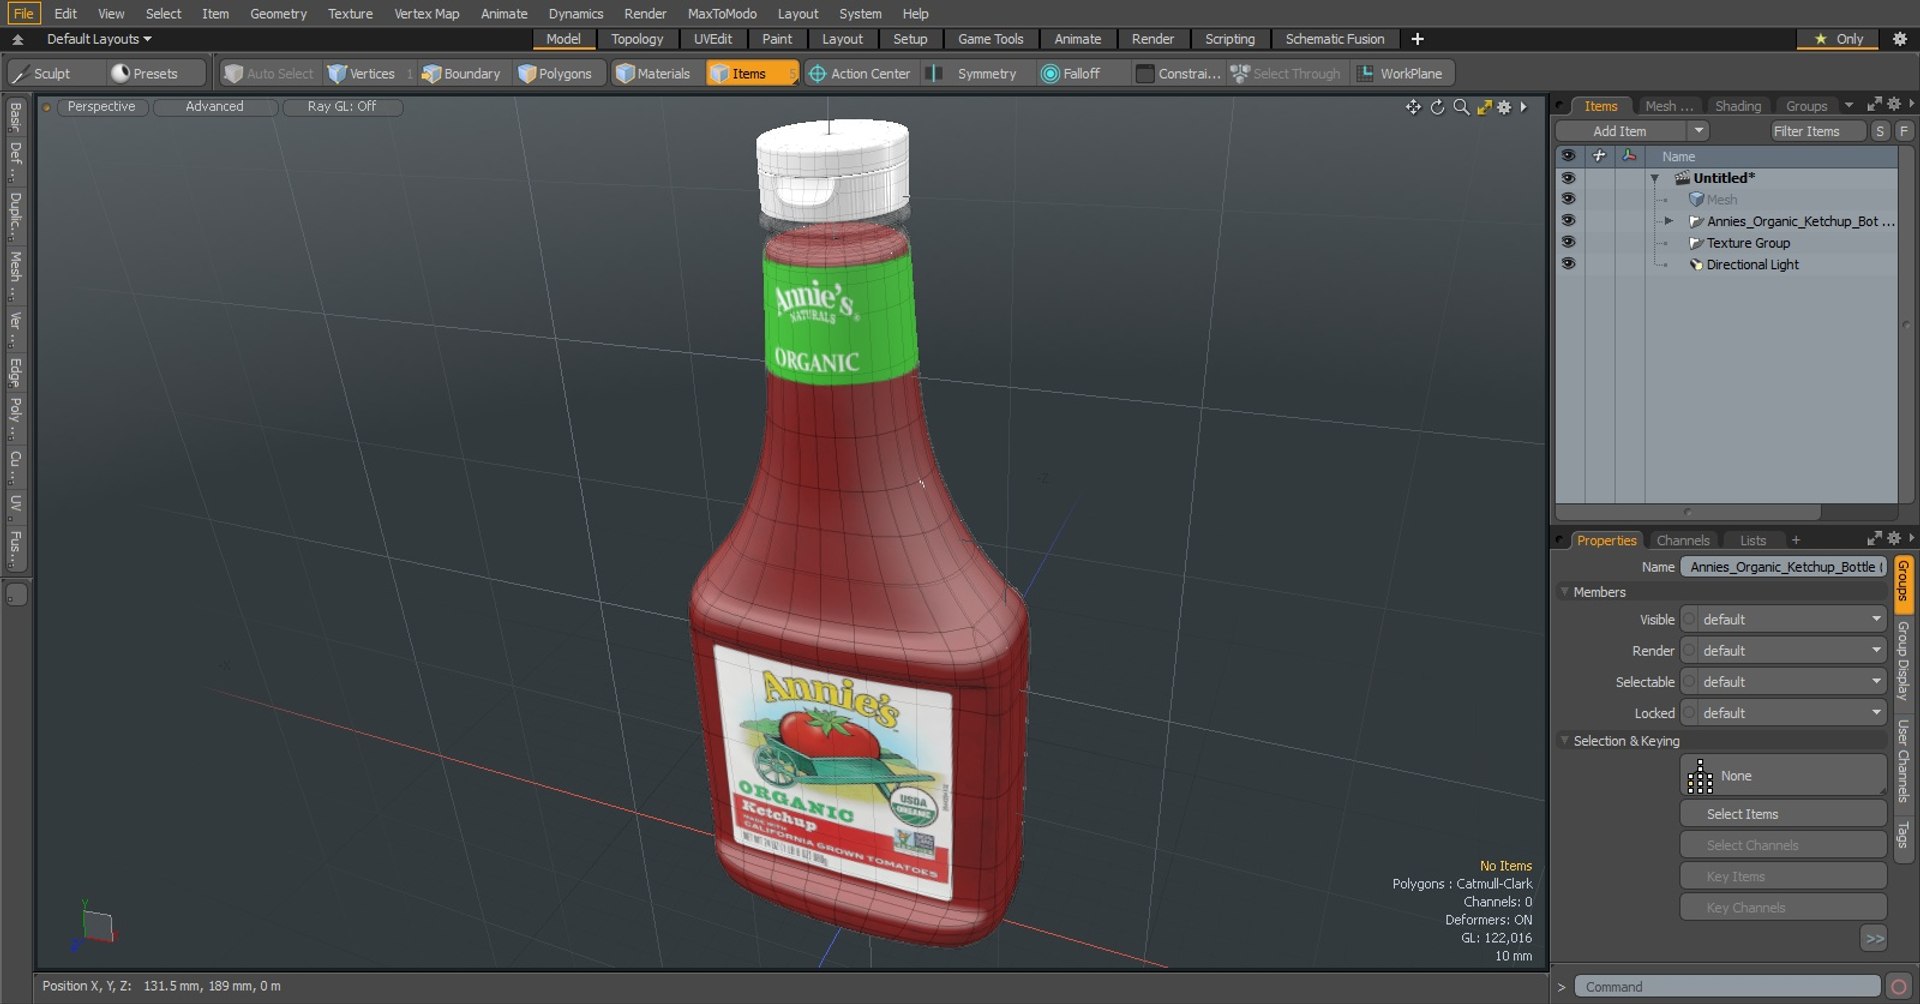Open the Shading tab
The image size is (1920, 1004).
click(1738, 106)
